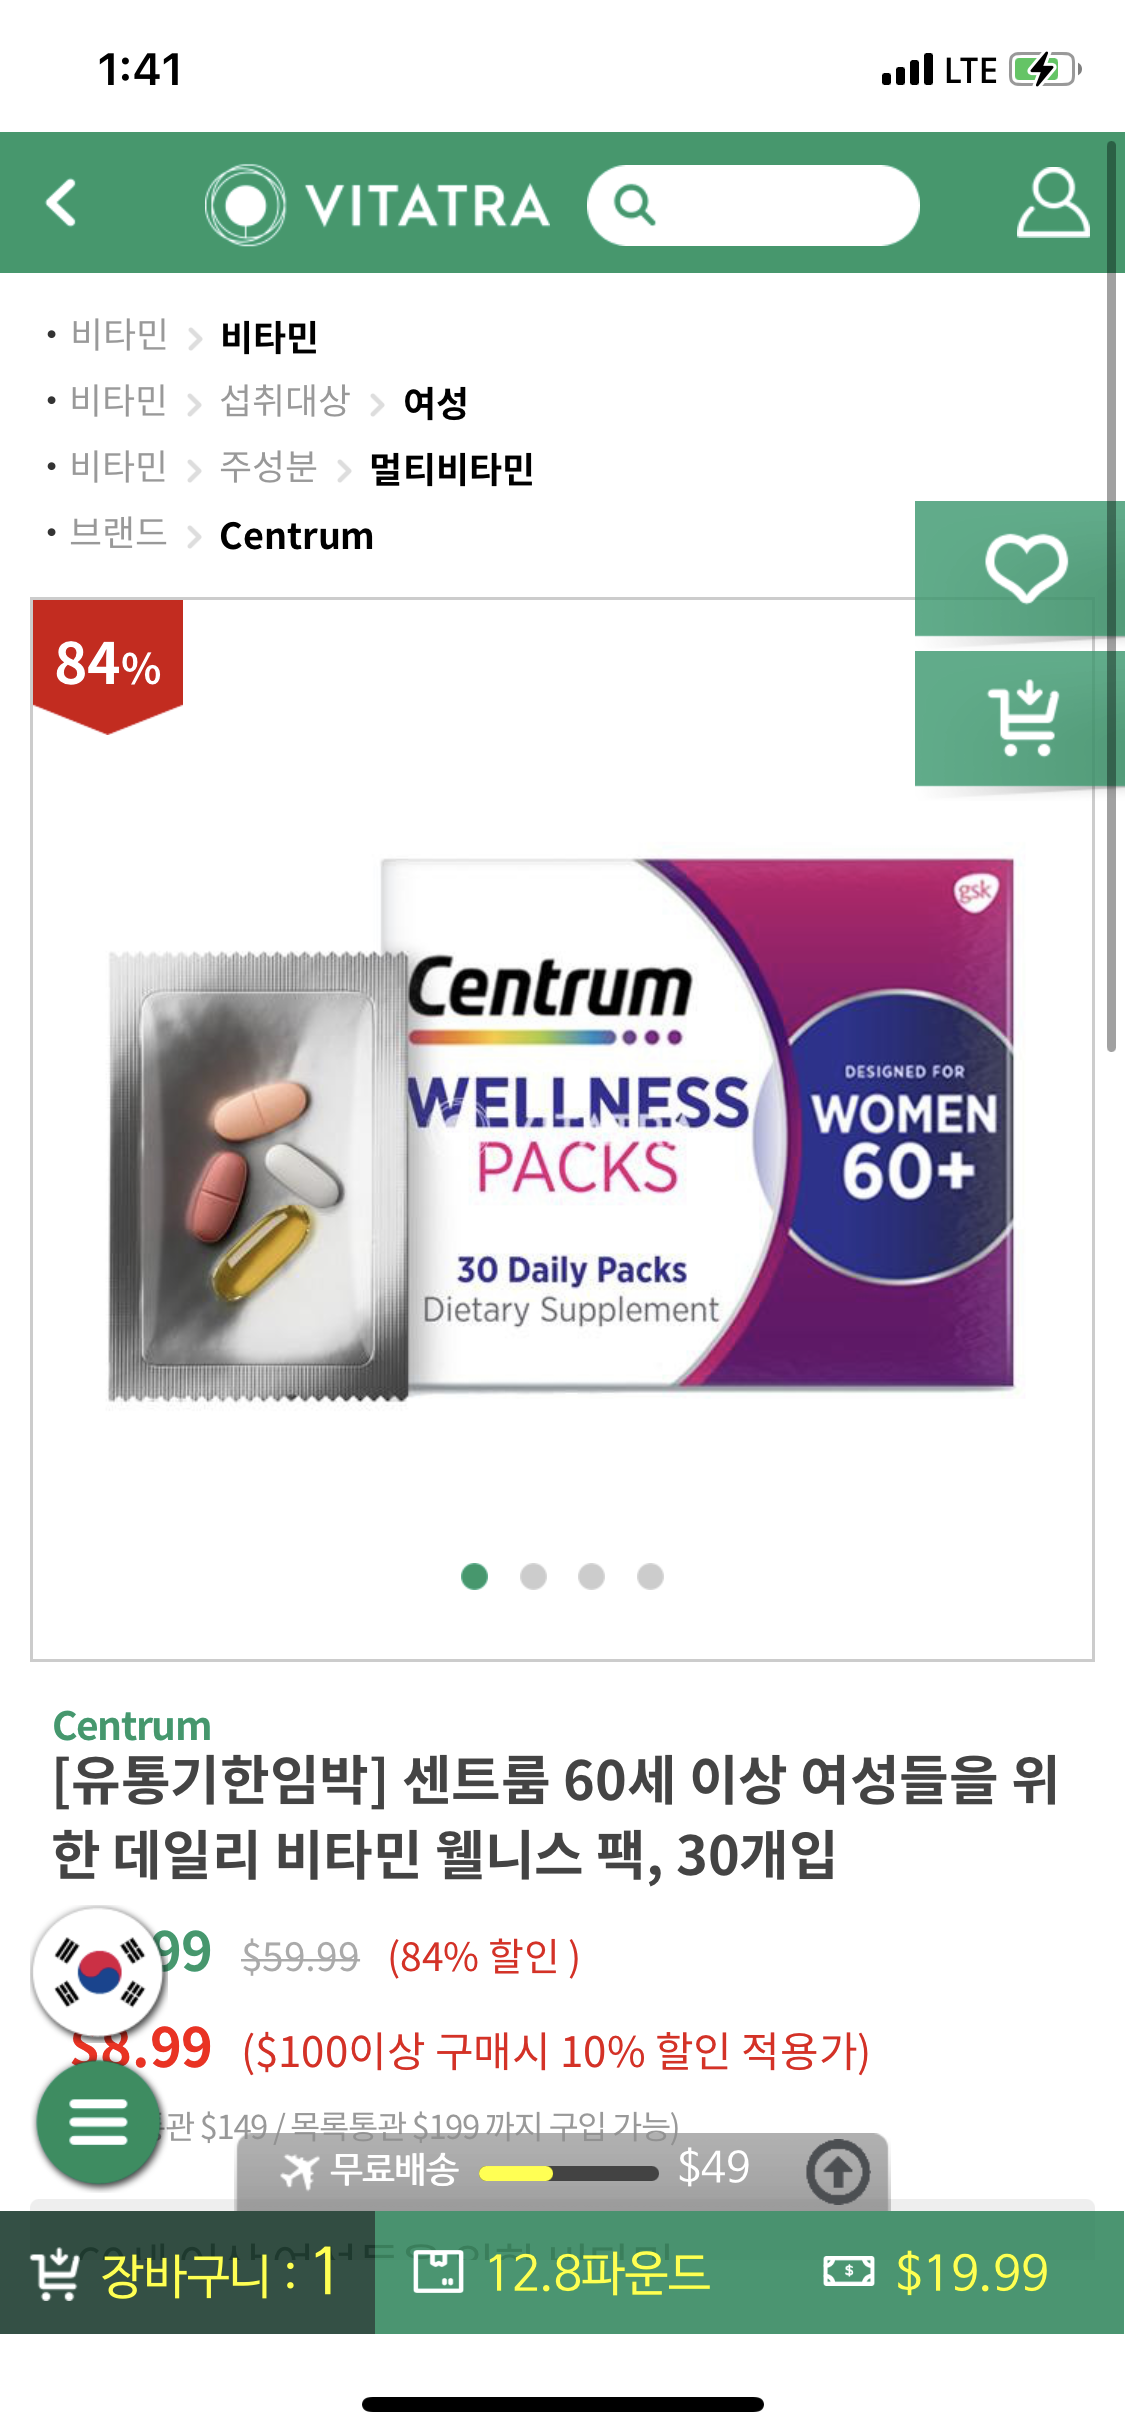Open the 멀티비타민 breadcrumb category

click(451, 468)
